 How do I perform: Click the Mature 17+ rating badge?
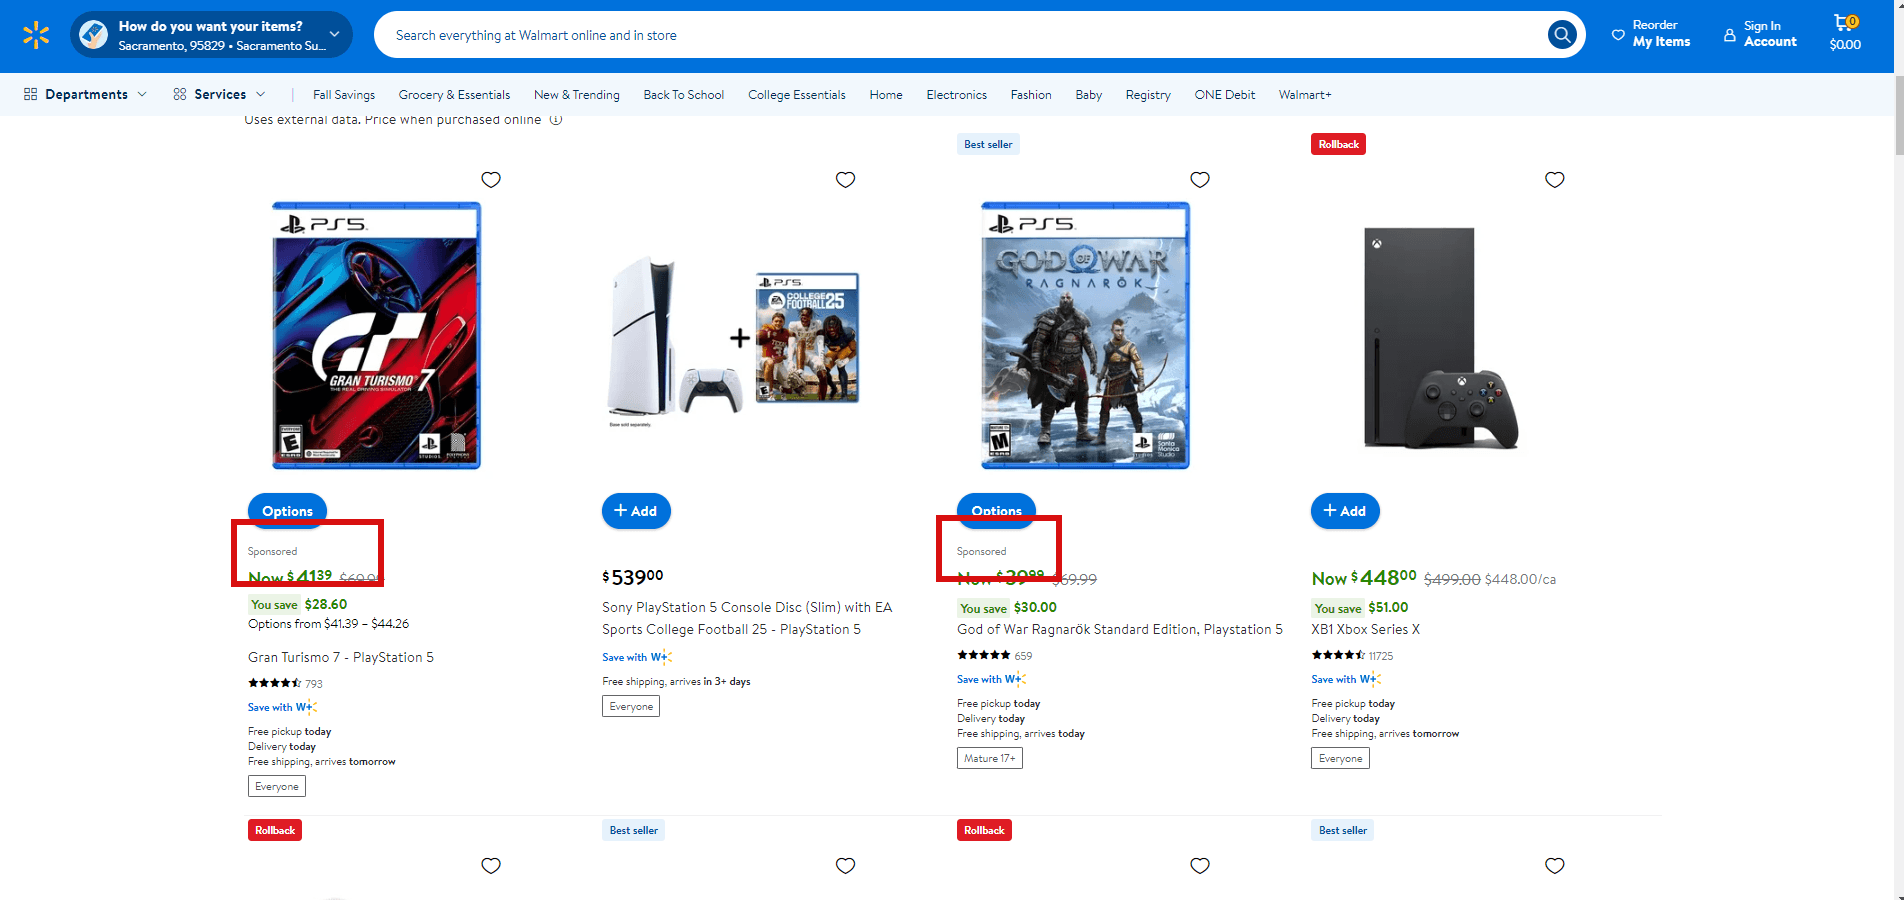pyautogui.click(x=990, y=758)
